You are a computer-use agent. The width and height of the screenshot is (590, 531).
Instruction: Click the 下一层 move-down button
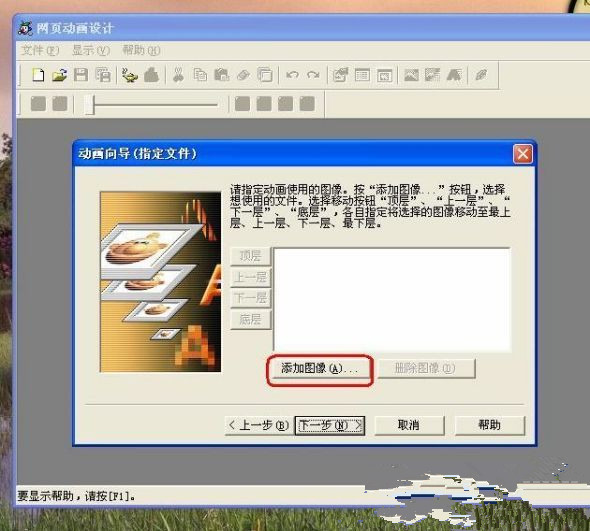pyautogui.click(x=251, y=298)
